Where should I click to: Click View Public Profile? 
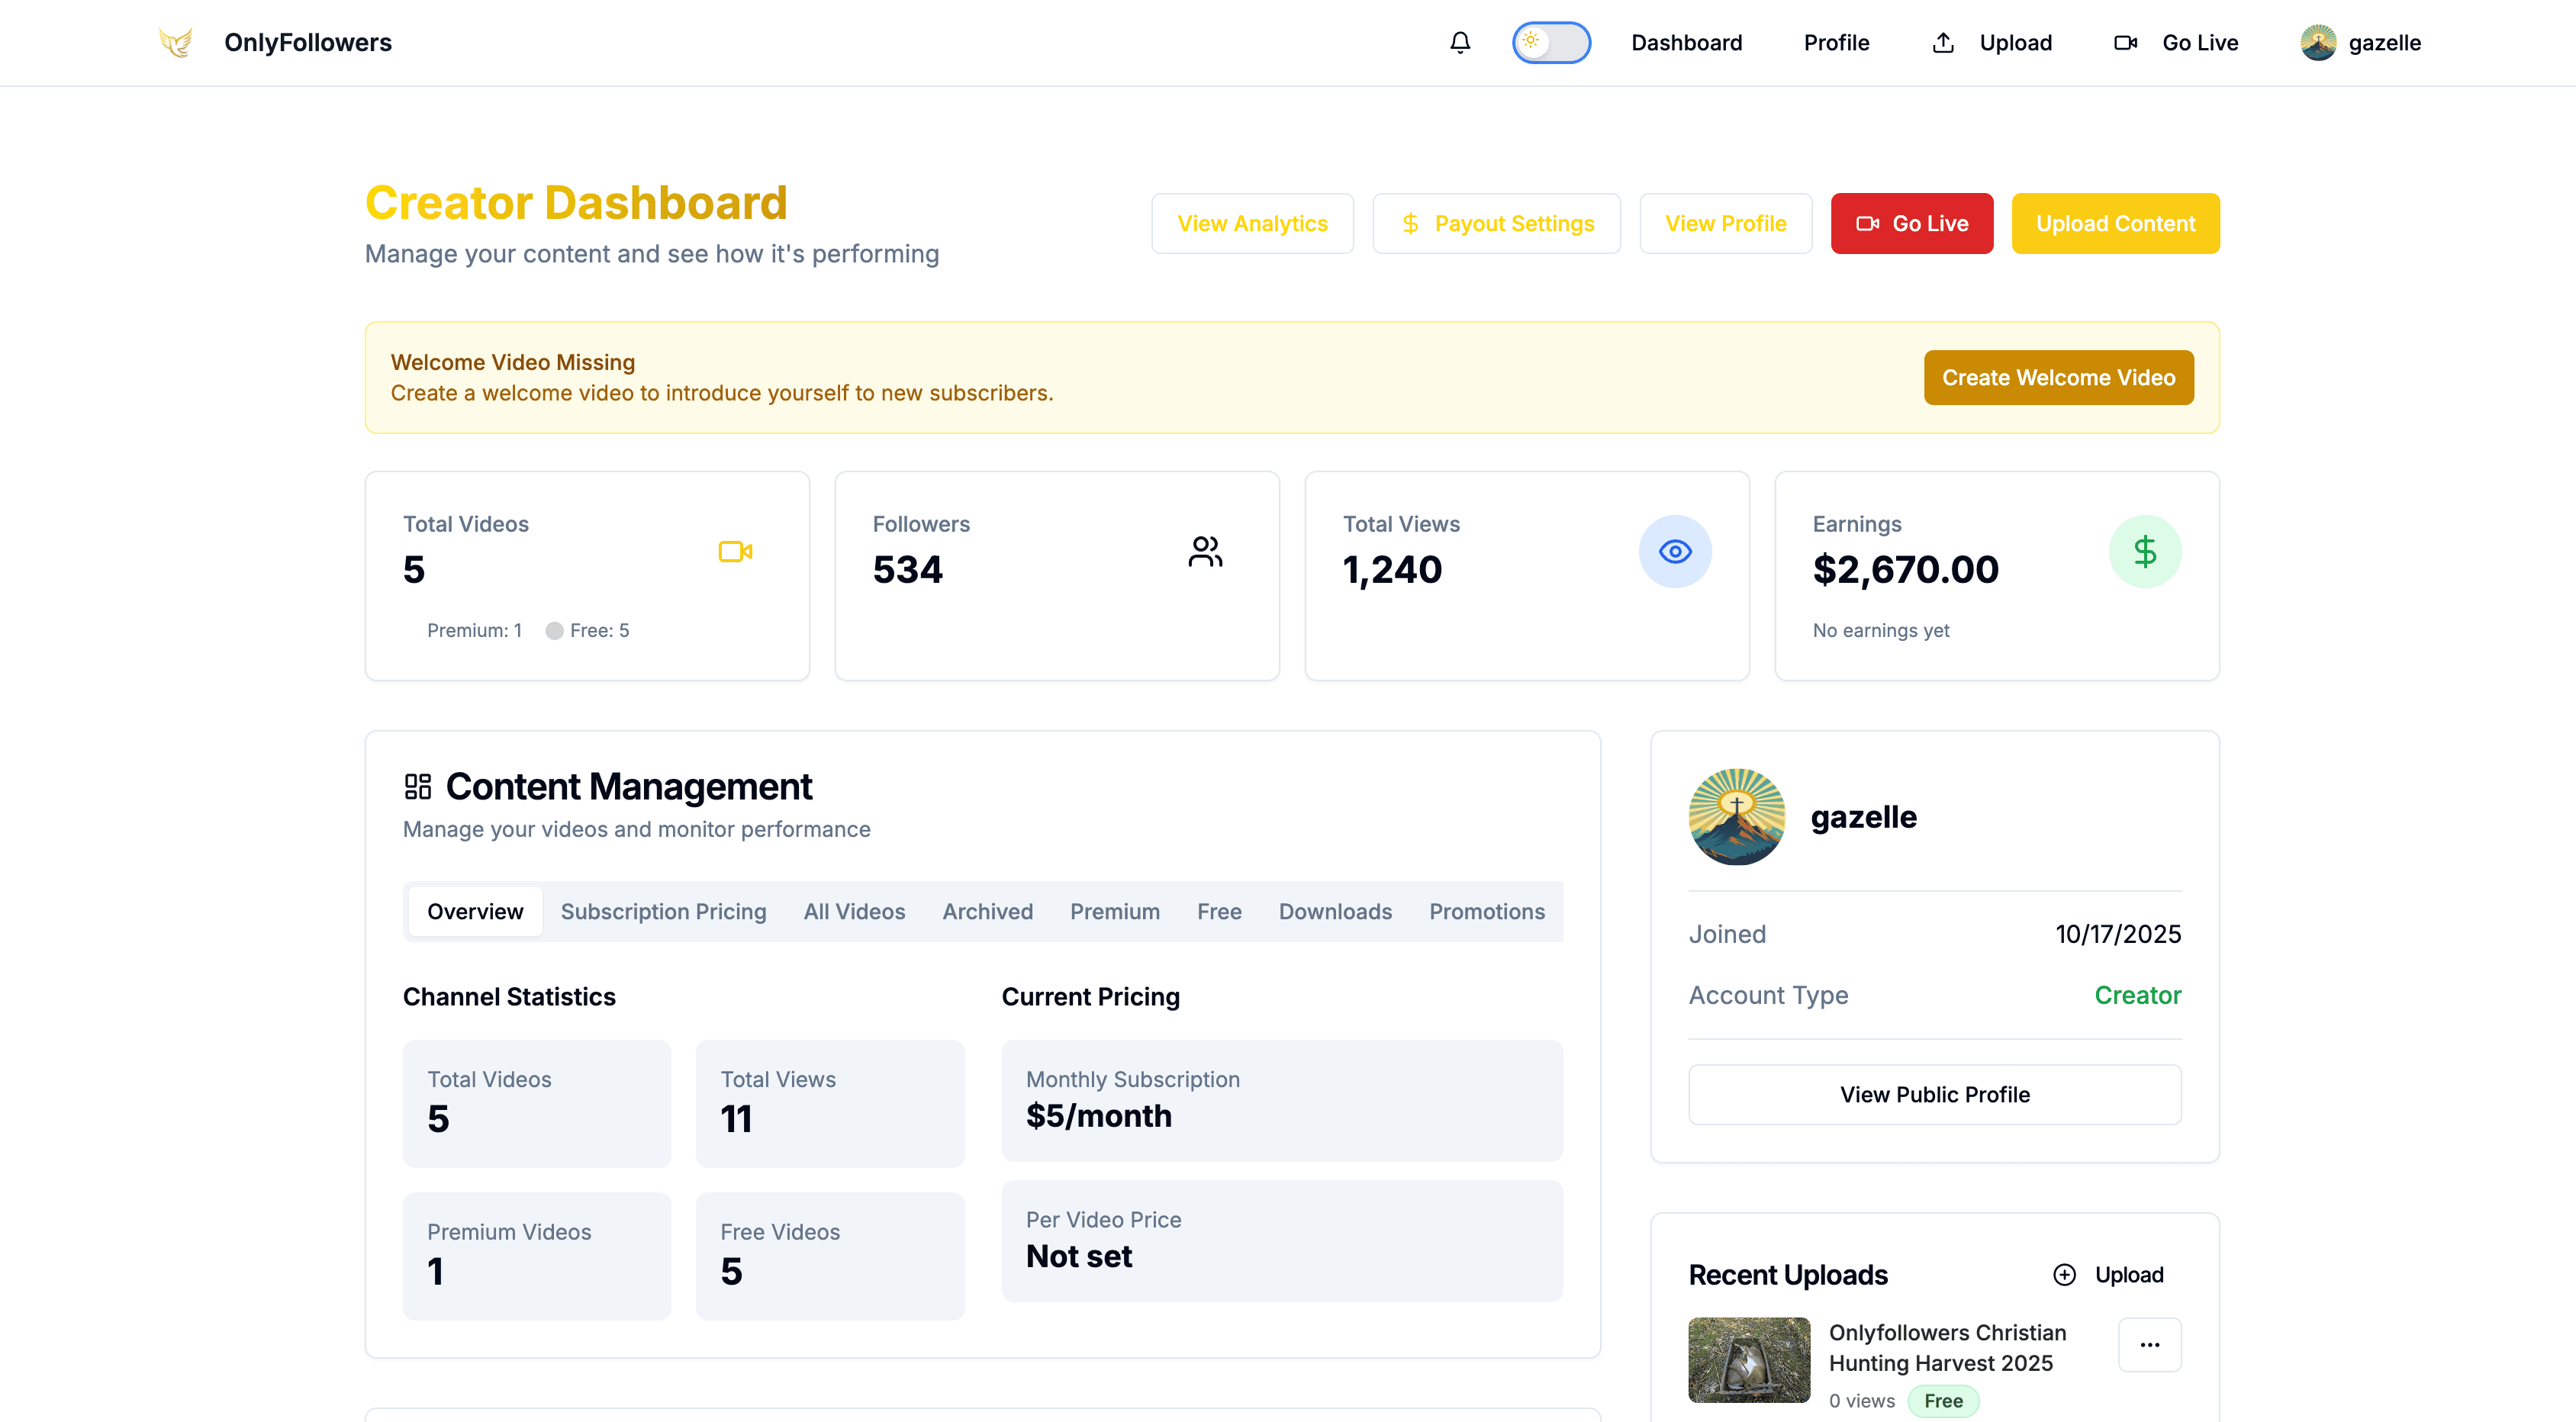1934,1094
